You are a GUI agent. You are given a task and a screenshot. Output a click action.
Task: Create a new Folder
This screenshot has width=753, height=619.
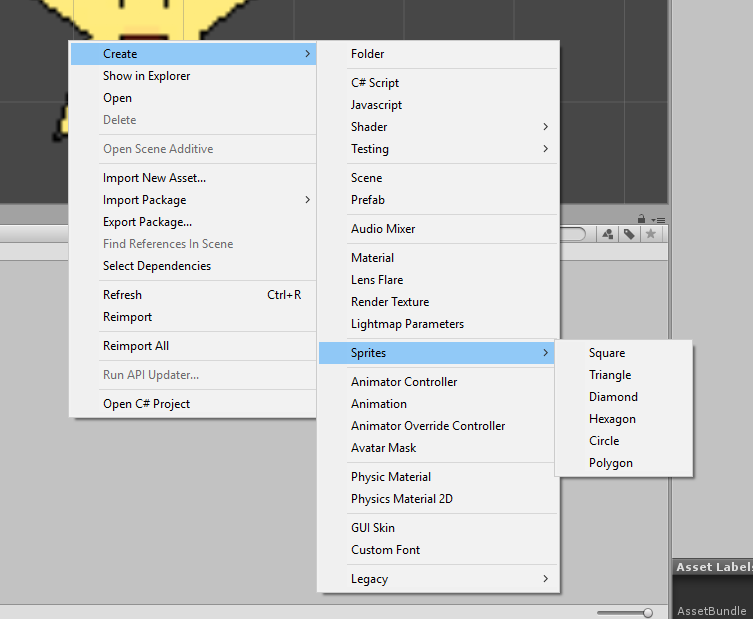(x=438, y=54)
